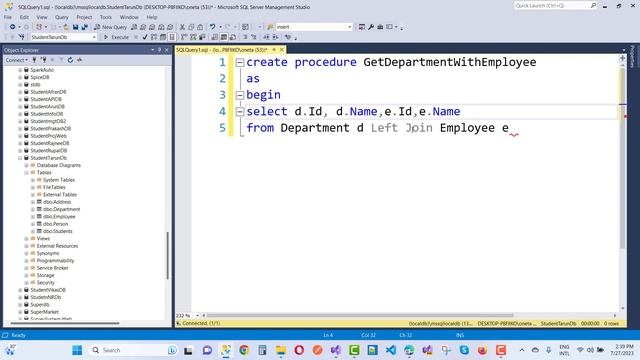The image size is (640, 360).
Task: Open the Connect dropdown in Object Explorer
Action: [x=17, y=60]
